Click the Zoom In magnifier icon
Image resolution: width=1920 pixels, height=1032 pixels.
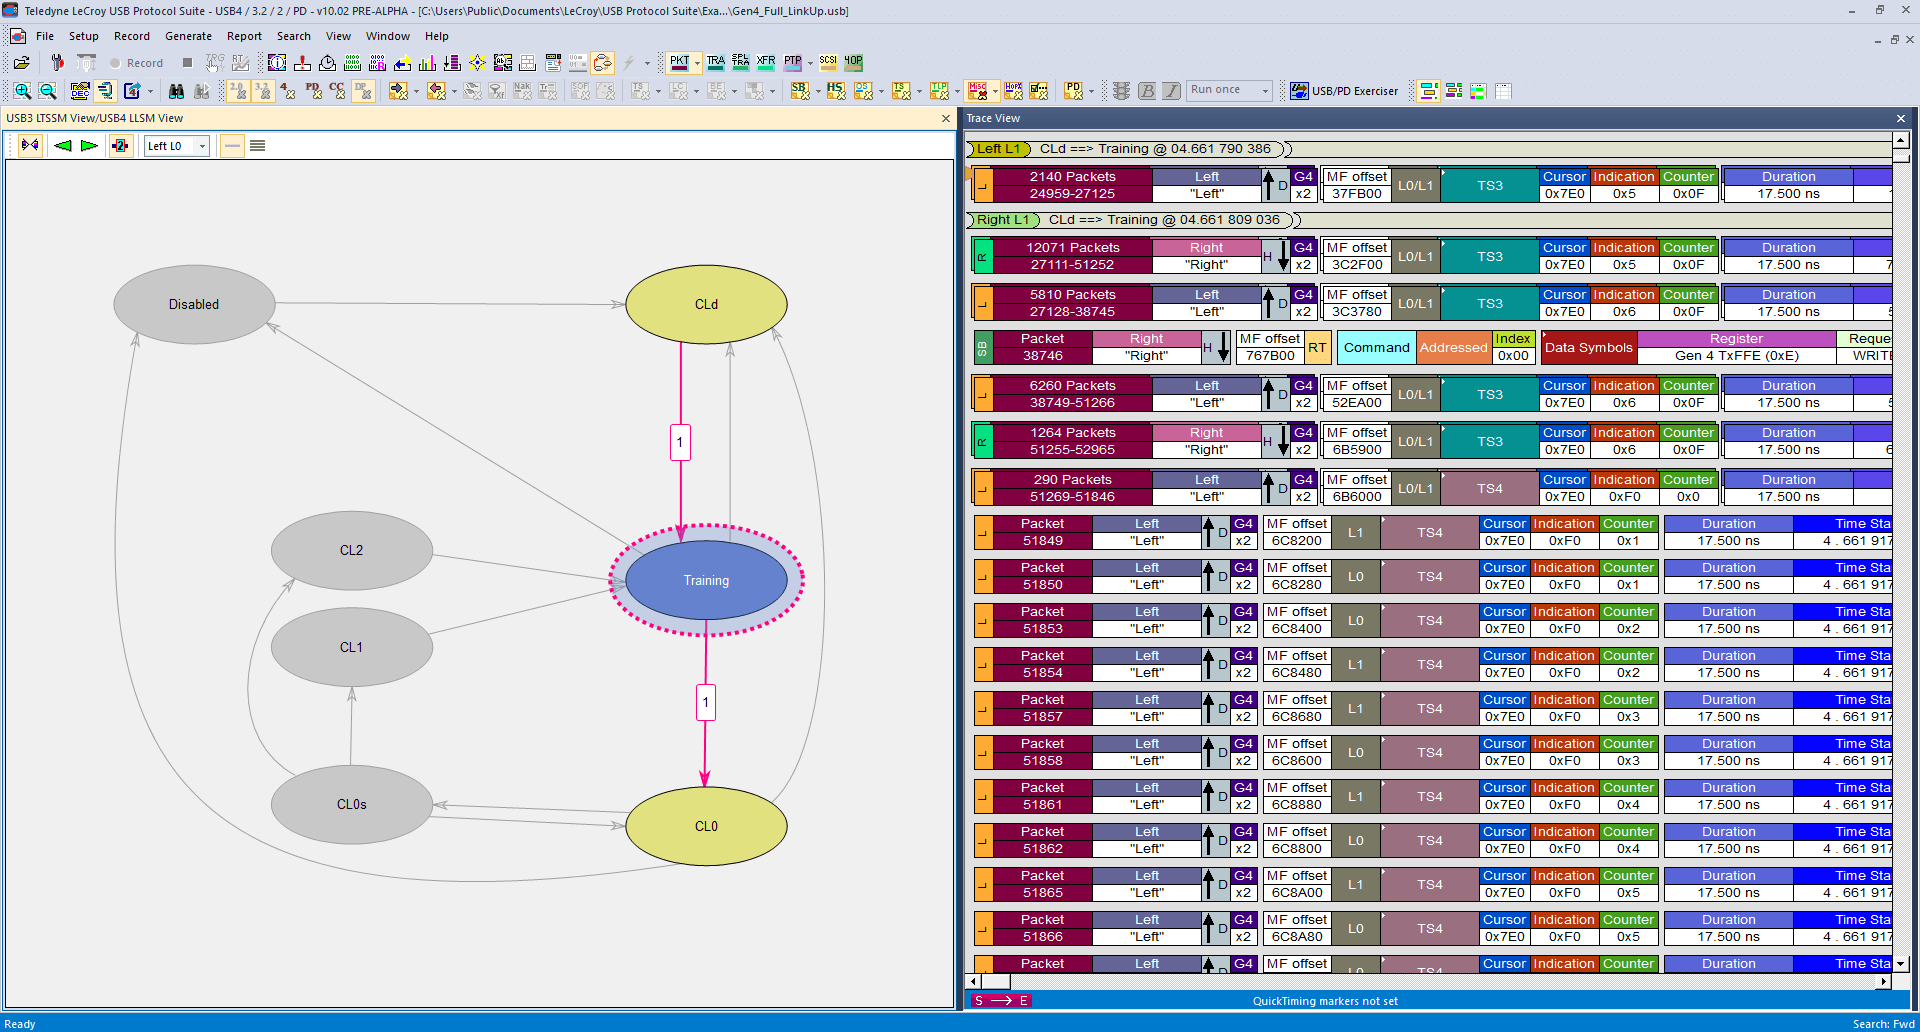[22, 91]
